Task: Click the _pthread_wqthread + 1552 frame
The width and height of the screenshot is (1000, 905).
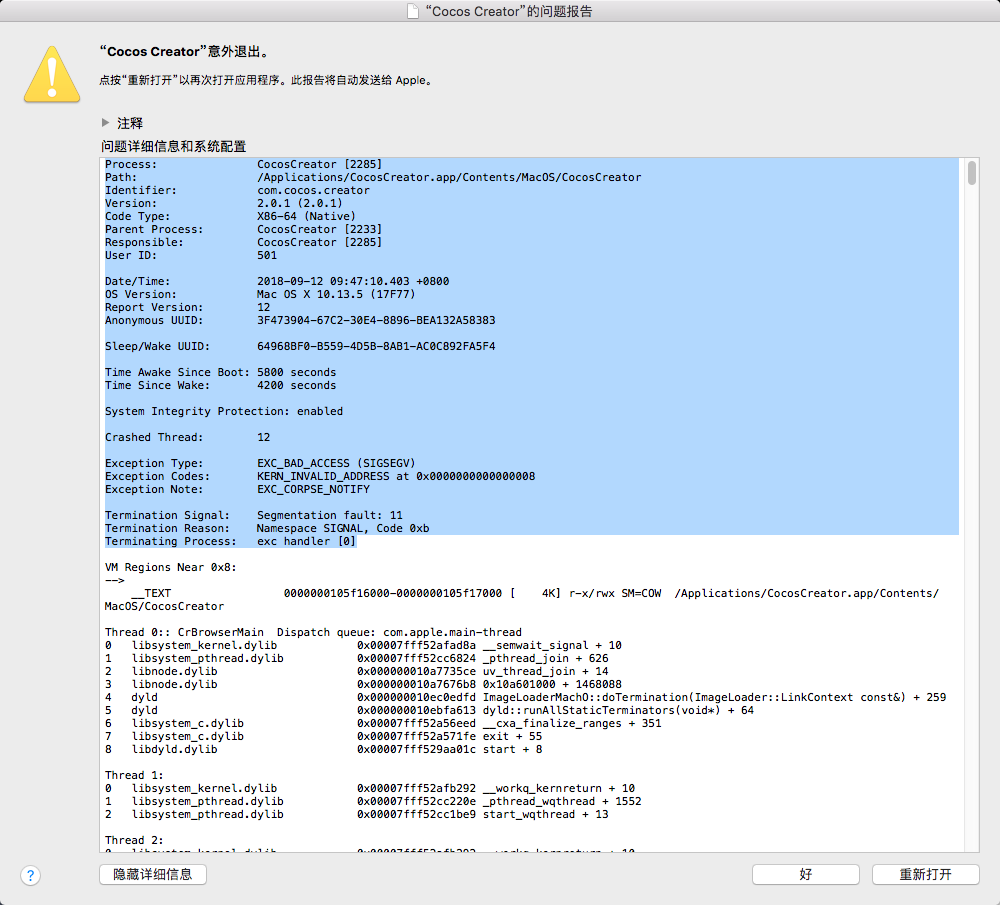Action: [373, 802]
